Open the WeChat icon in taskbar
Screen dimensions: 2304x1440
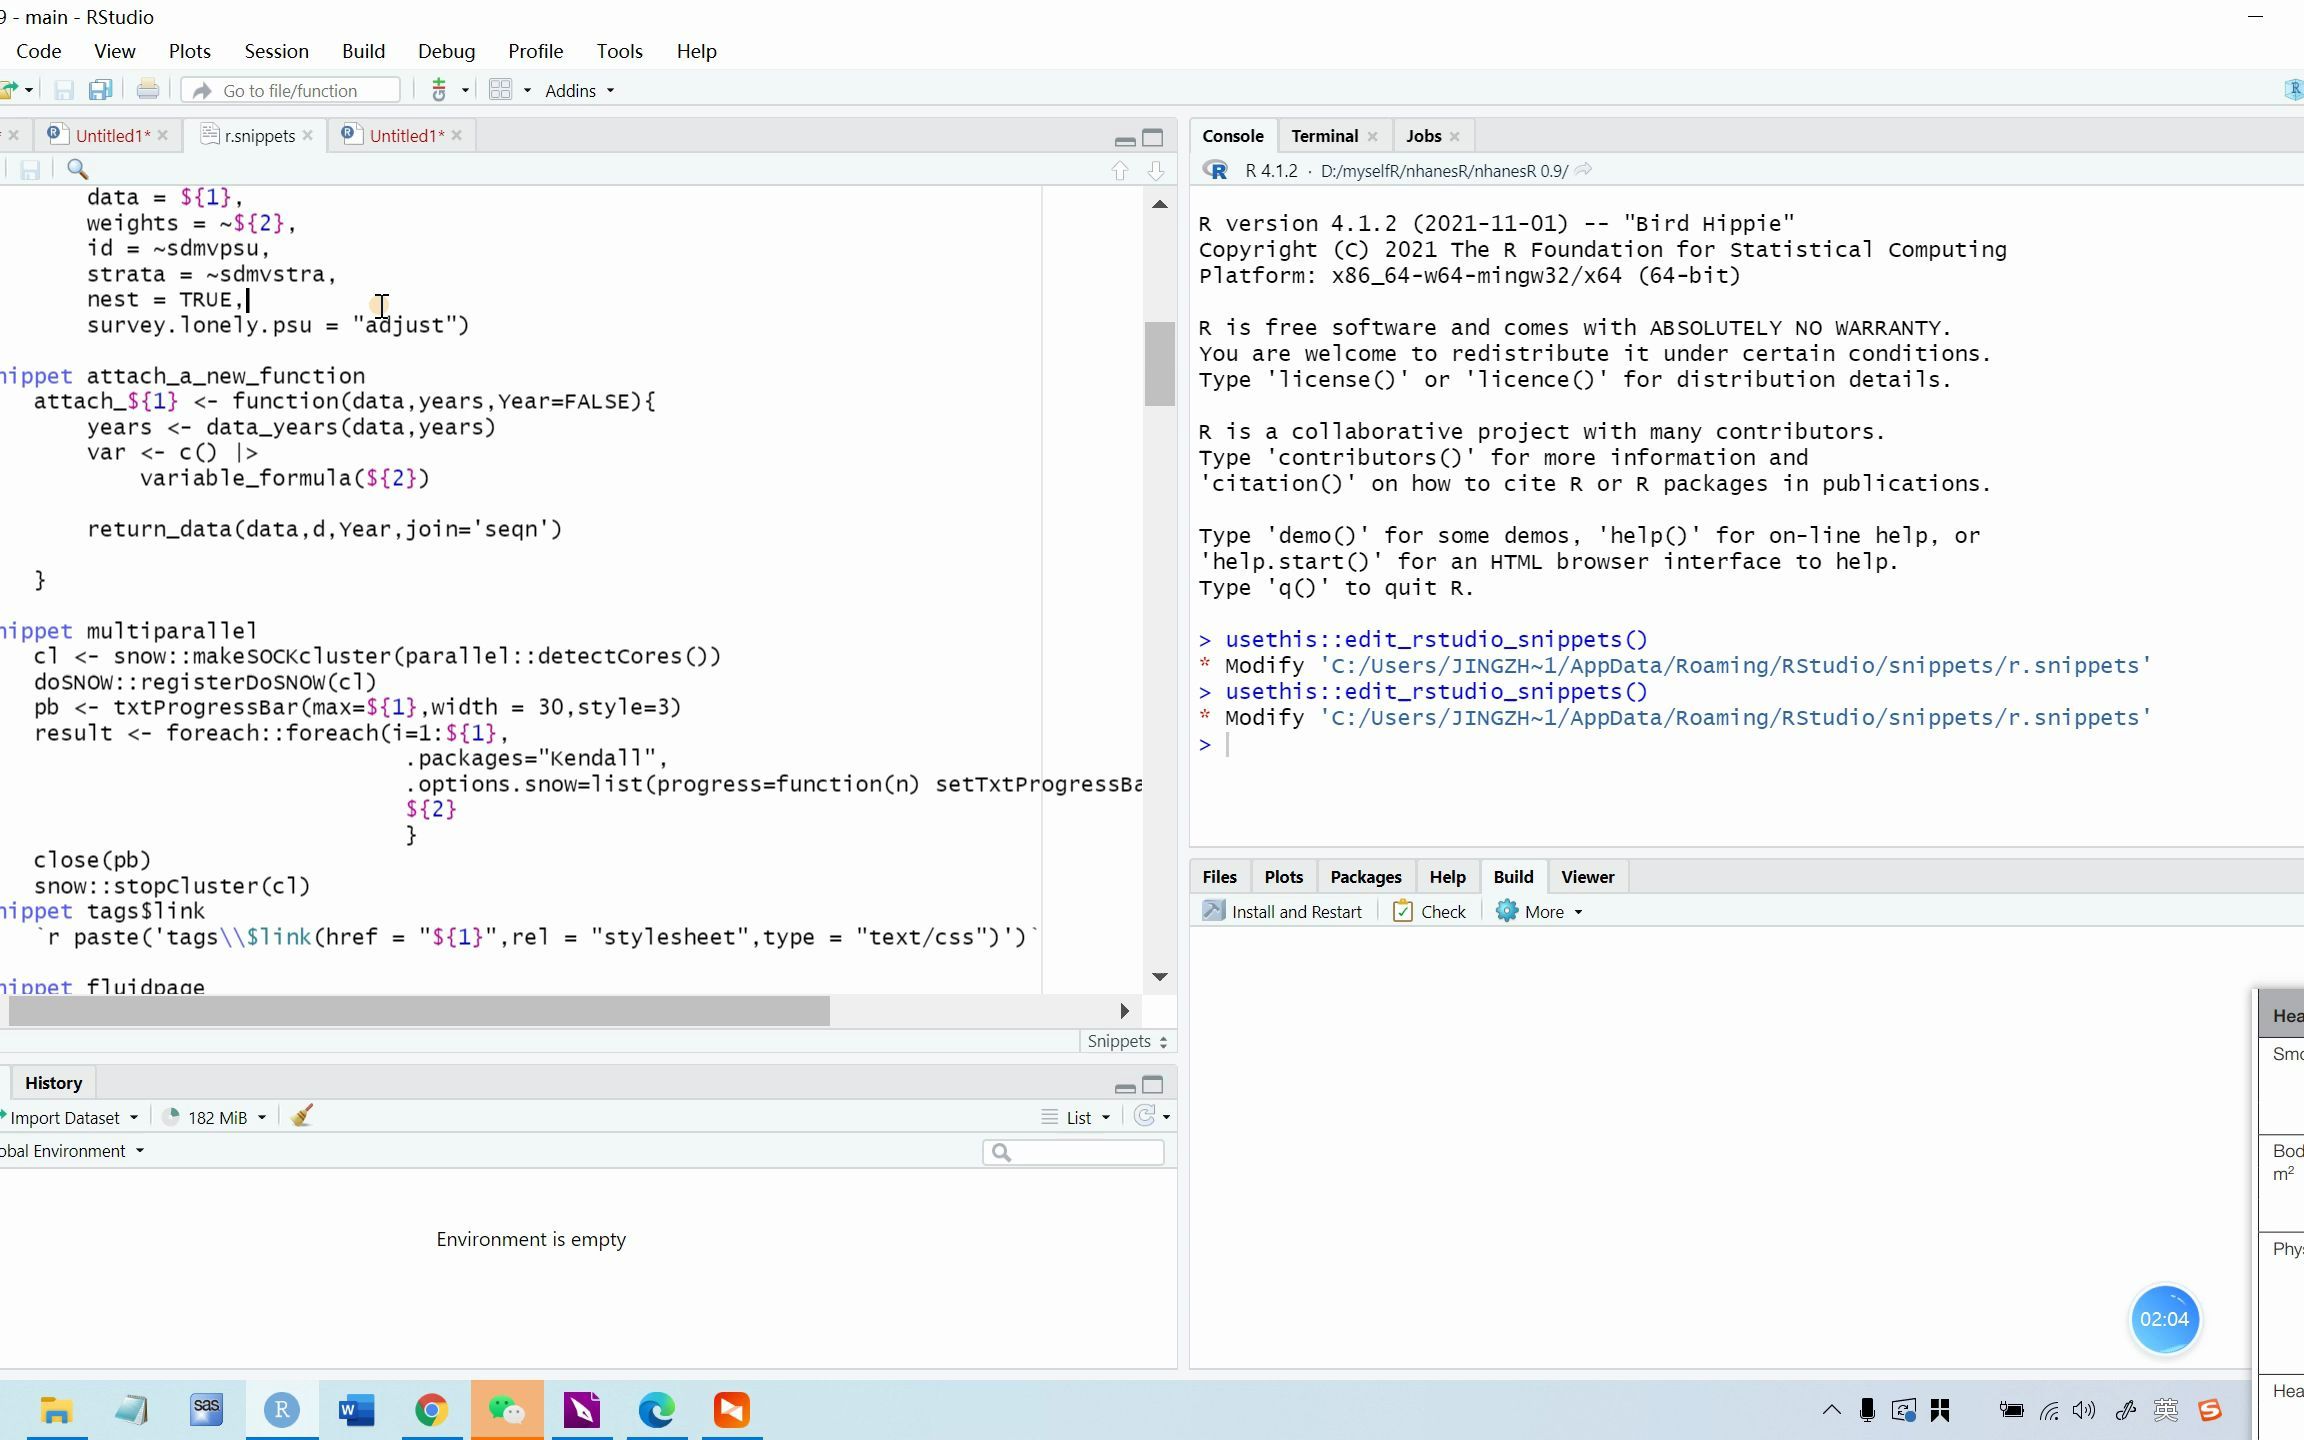pyautogui.click(x=507, y=1411)
